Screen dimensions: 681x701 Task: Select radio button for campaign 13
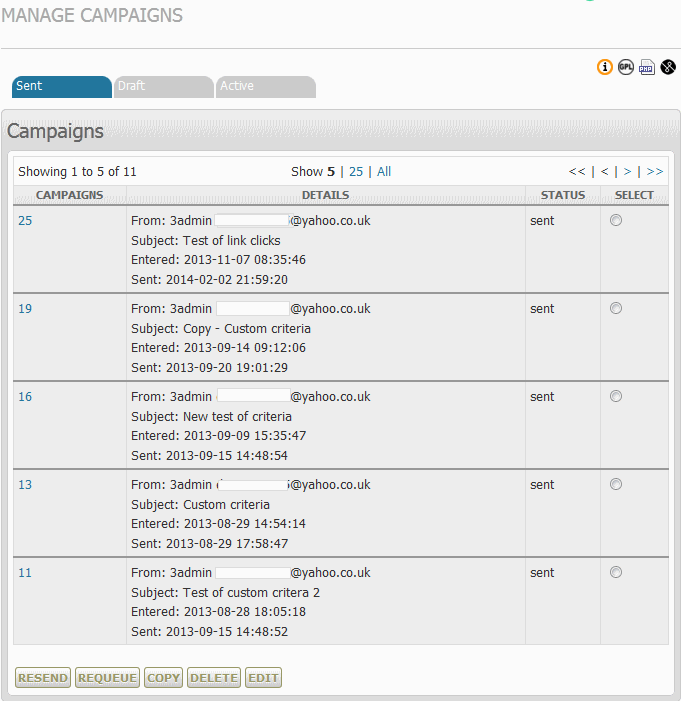click(616, 484)
